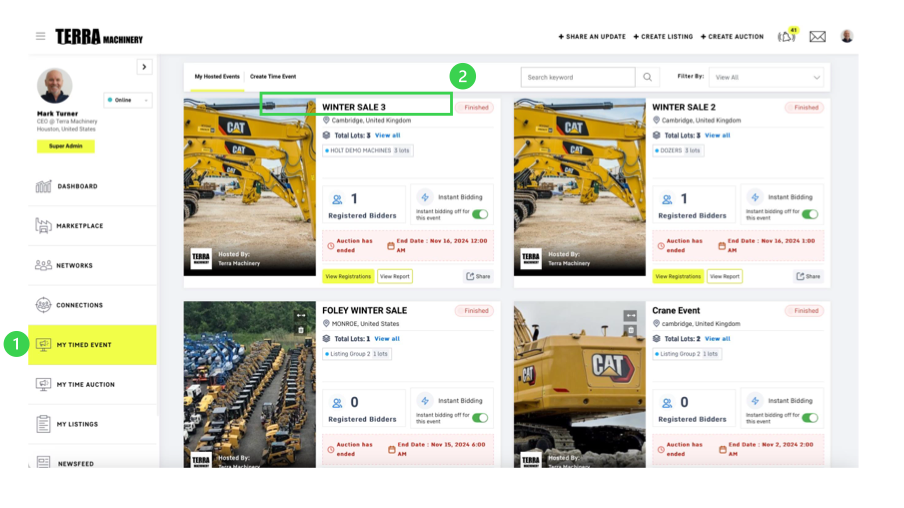Open Winter Sale 3 excavator thumbnail
This screenshot has width=904, height=508.
(x=250, y=187)
